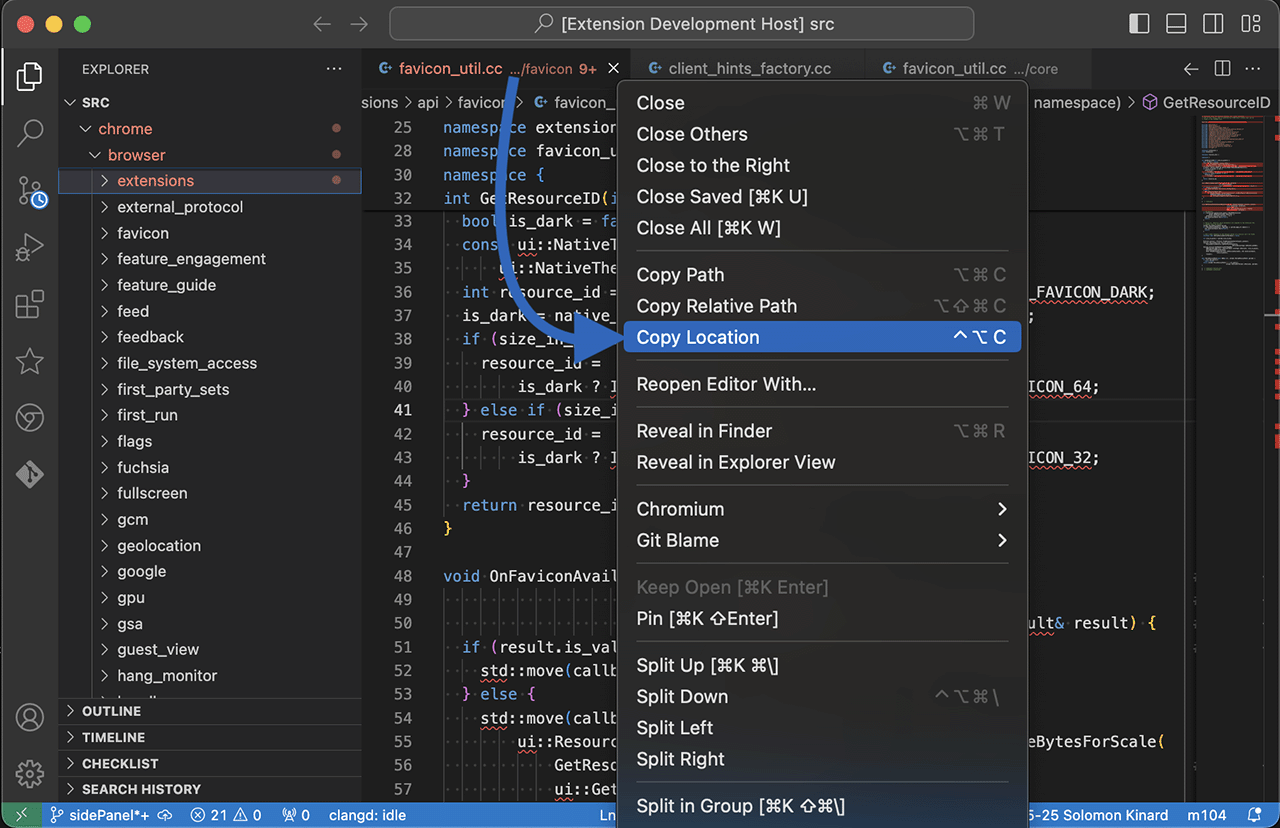Expand the TIMELINE section
The height and width of the screenshot is (828, 1280).
[x=113, y=737]
